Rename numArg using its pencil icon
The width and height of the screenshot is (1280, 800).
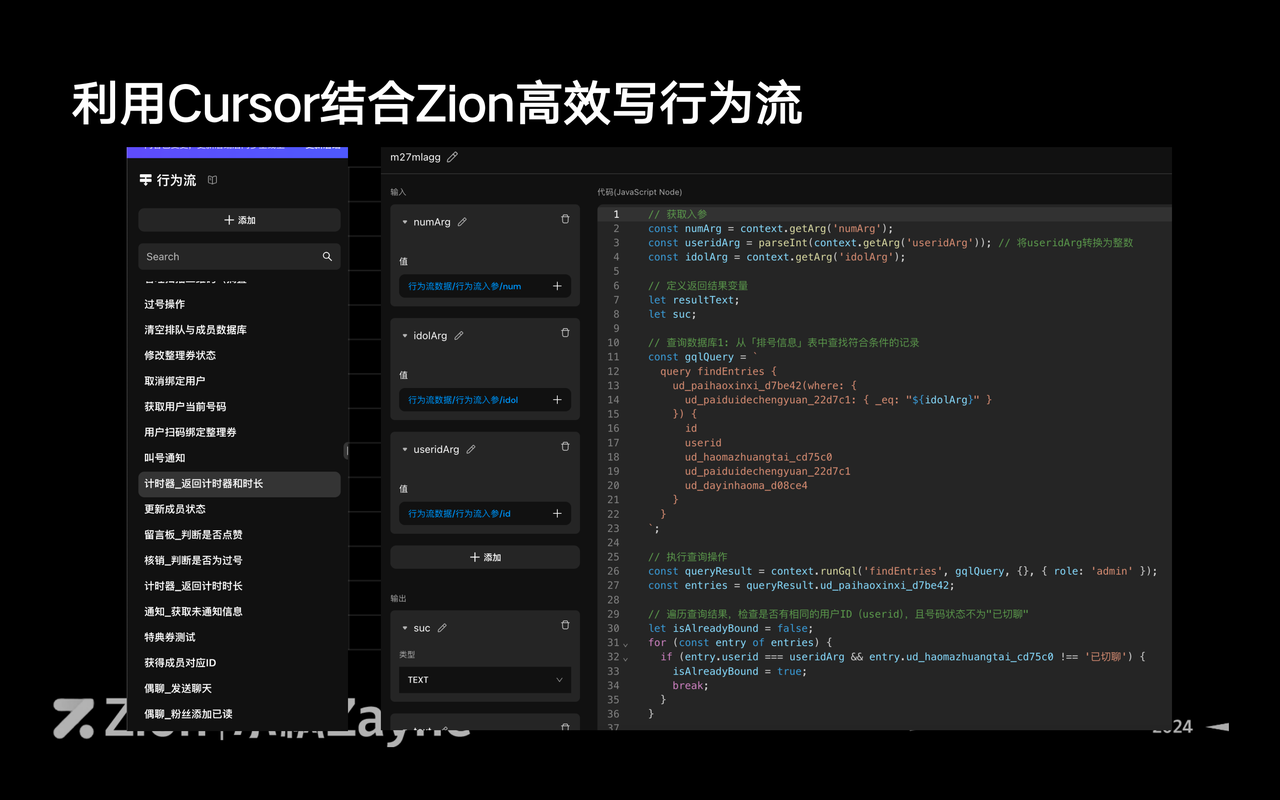pyautogui.click(x=462, y=222)
